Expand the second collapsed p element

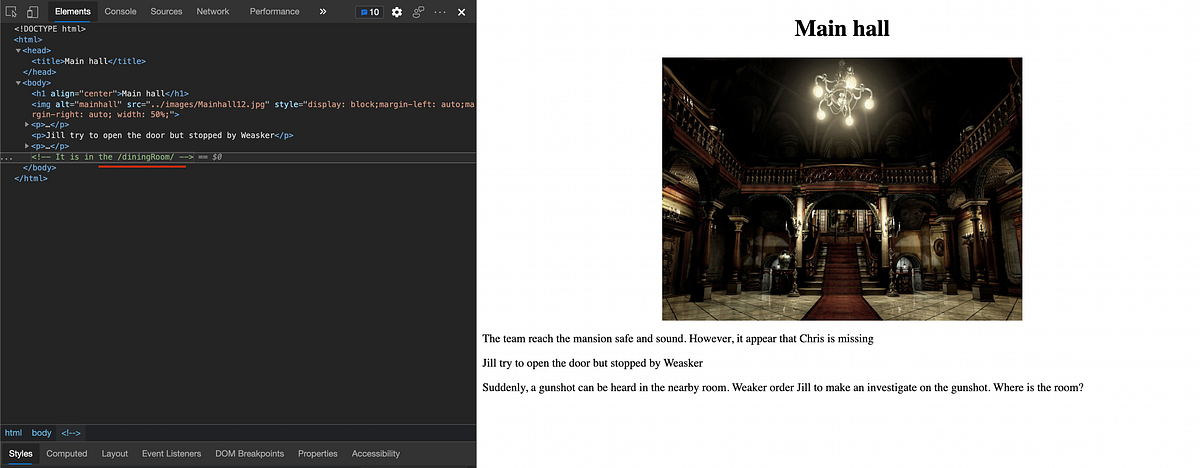pyautogui.click(x=27, y=146)
